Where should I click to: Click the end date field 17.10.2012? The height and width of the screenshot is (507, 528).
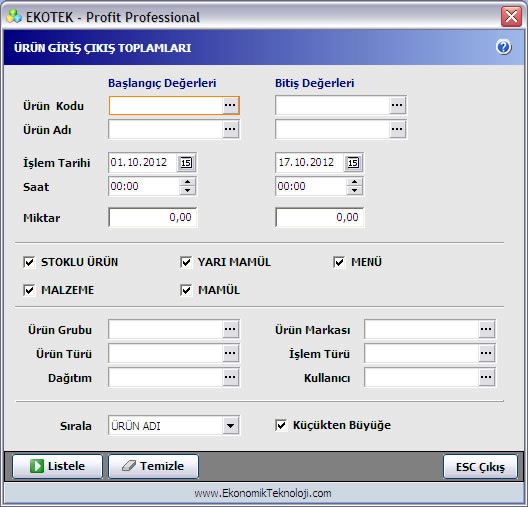310,163
